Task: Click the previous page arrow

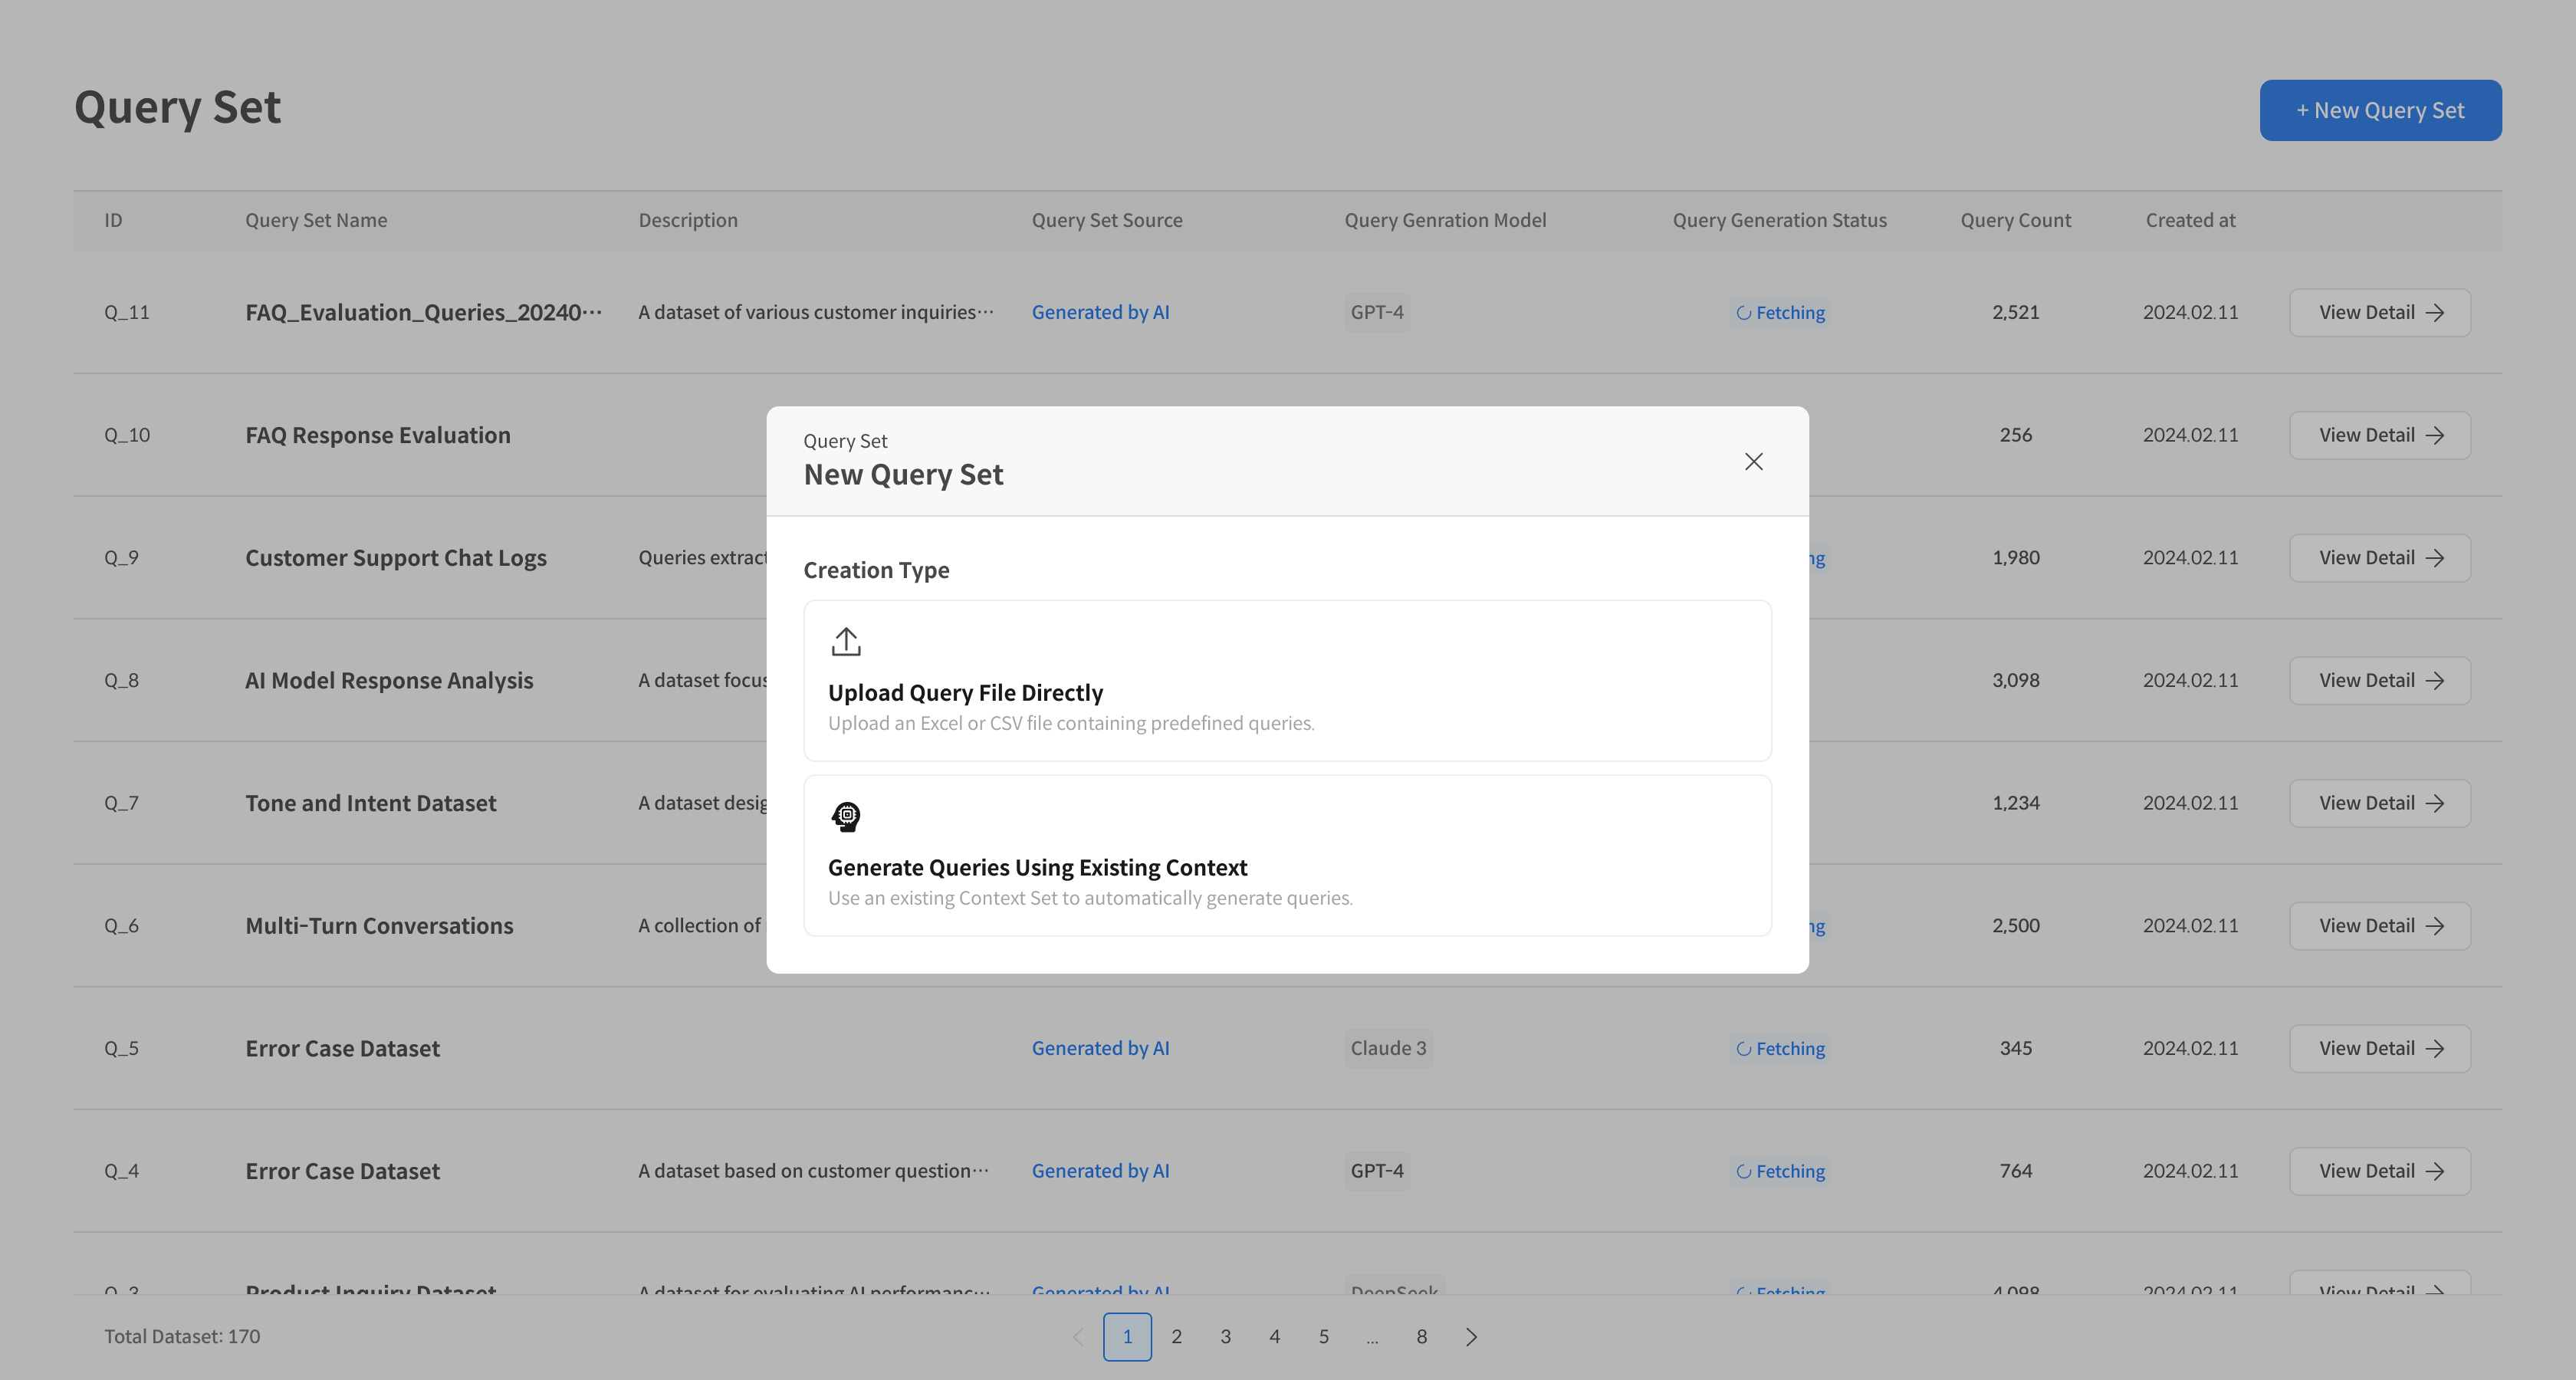Action: 1078,1337
